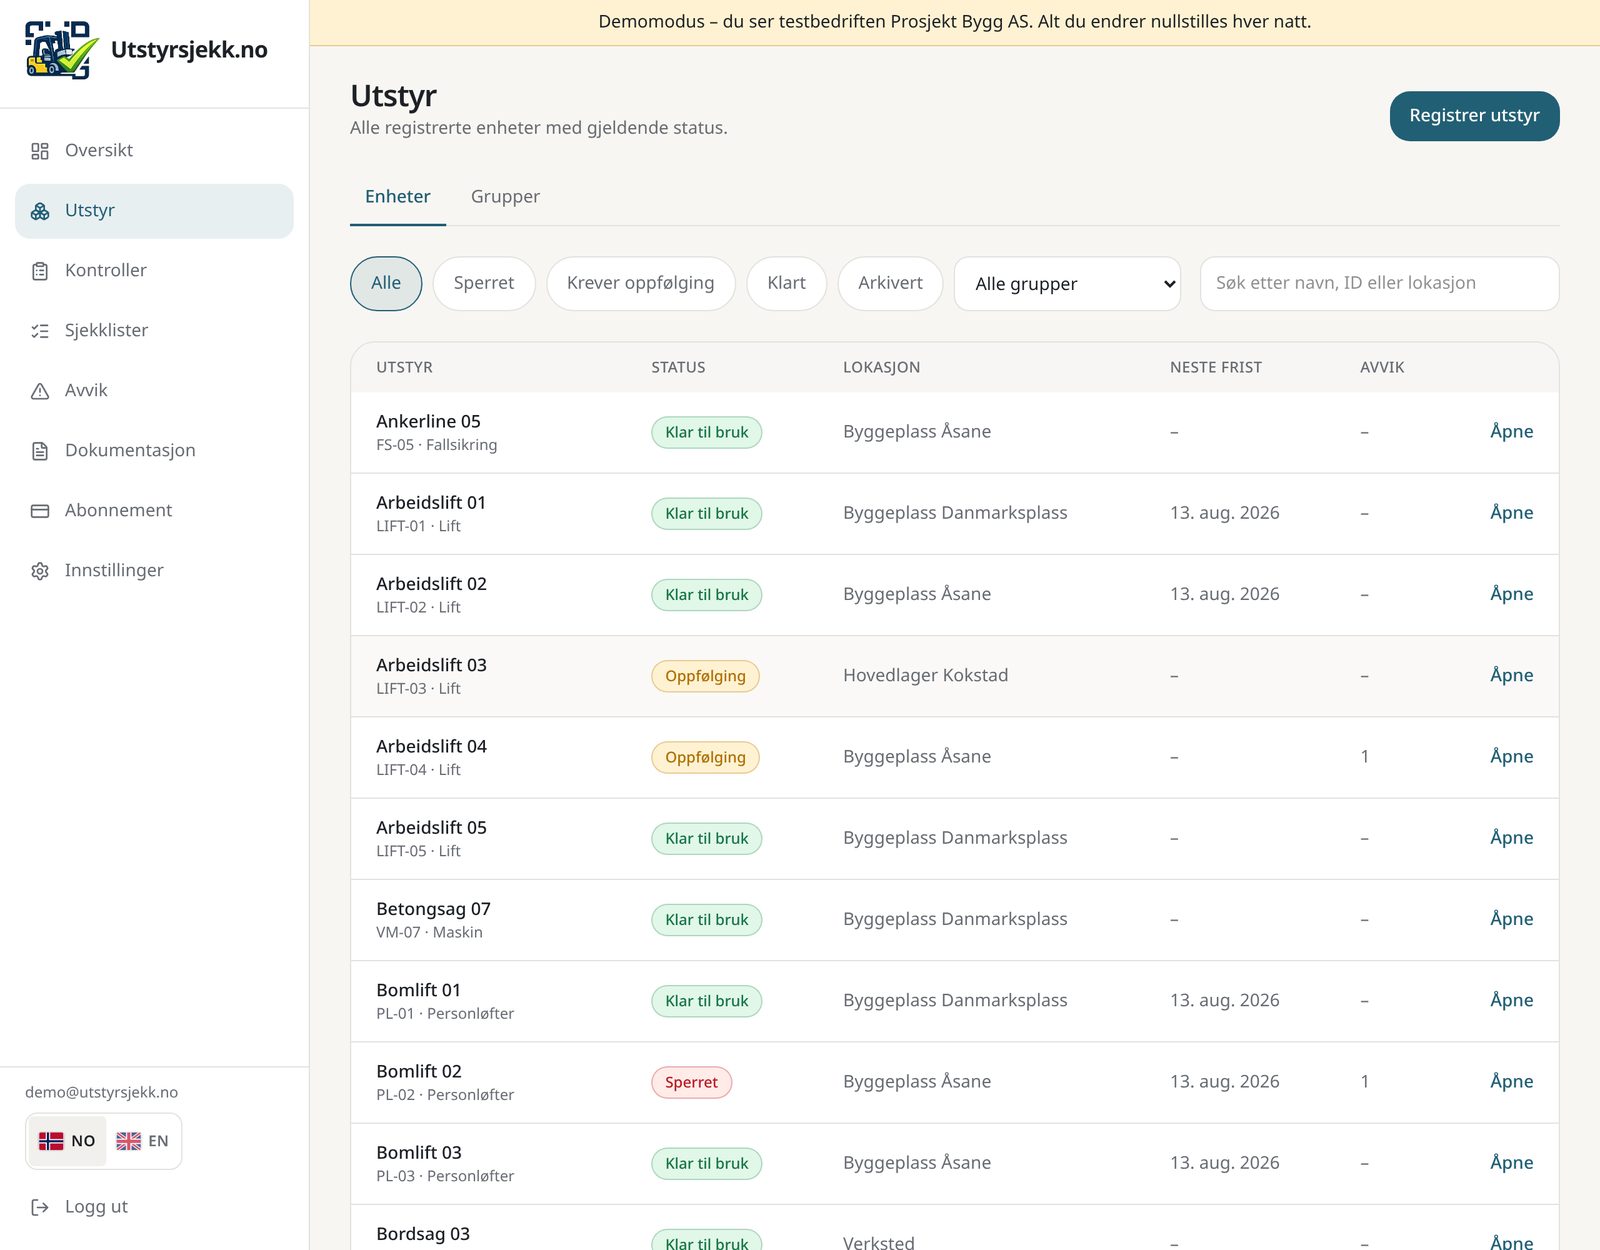1600x1250 pixels.
Task: Click the Sjekklister checklist icon
Action: click(40, 331)
